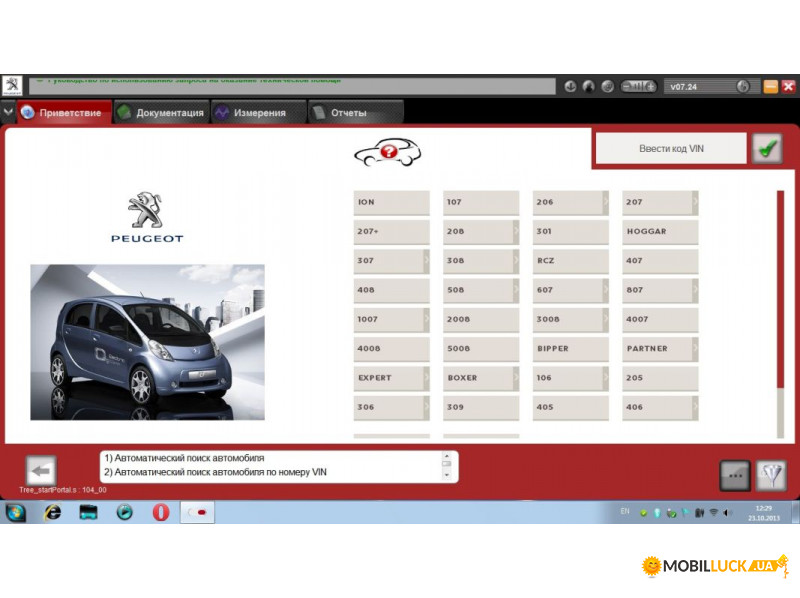Screen dimensions: 800x598
Task: Click the Peugeot lion logo in top-left corner
Action: click(13, 87)
